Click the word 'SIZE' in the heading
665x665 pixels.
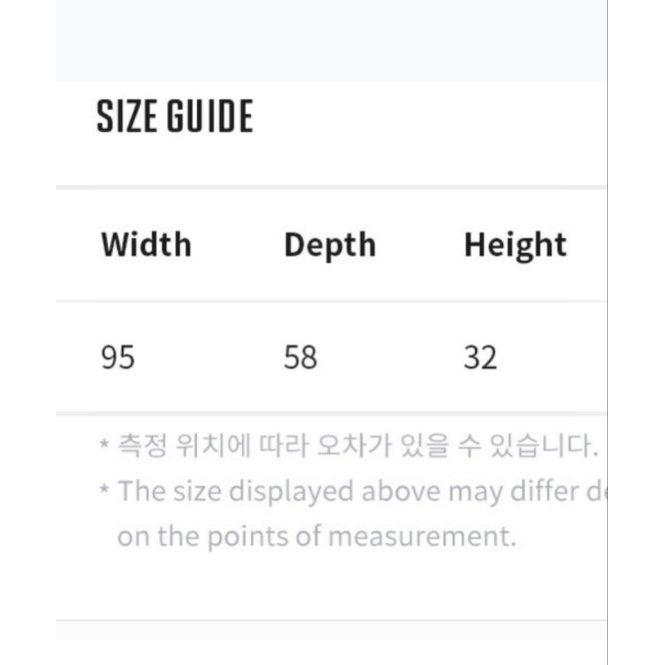[127, 117]
